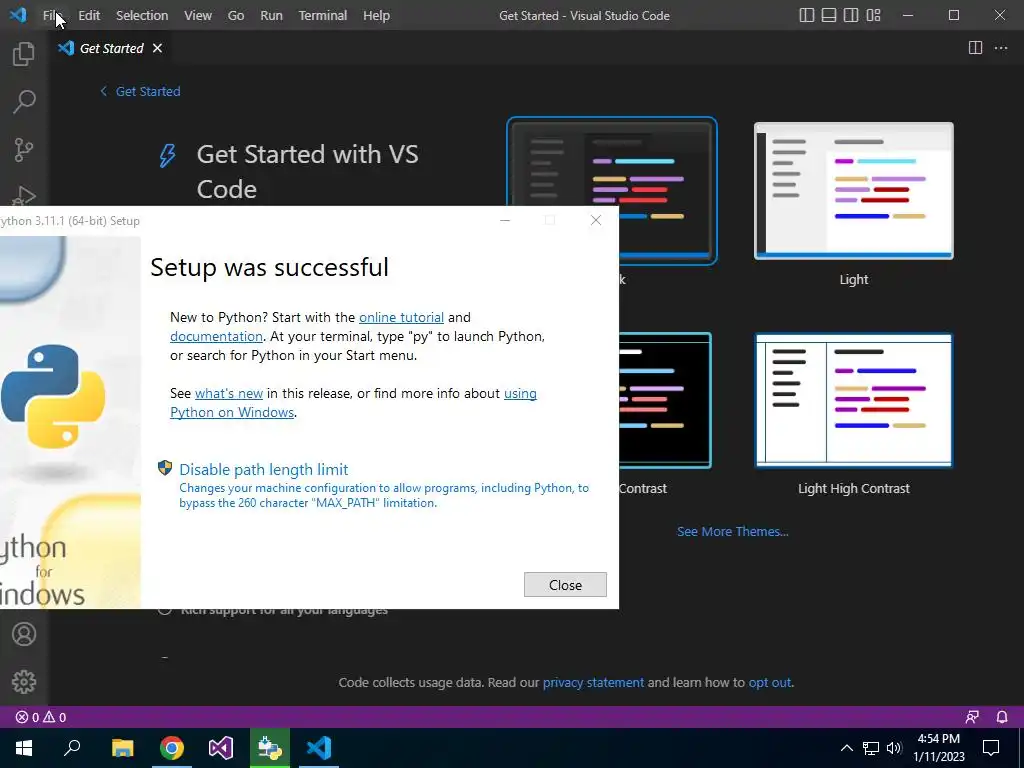This screenshot has width=1024, height=768.
Task: Open network icon in system tray
Action: point(871,748)
